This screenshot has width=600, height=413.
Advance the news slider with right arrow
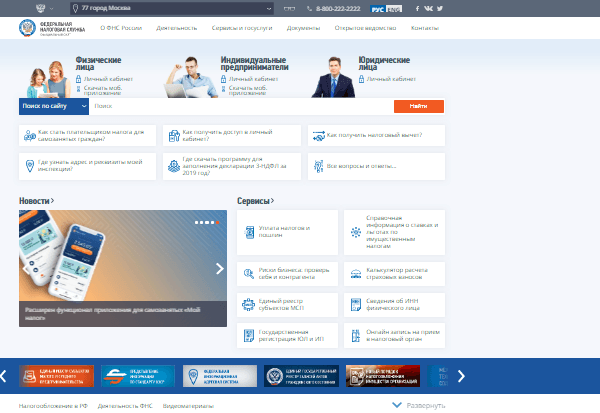pos(220,268)
